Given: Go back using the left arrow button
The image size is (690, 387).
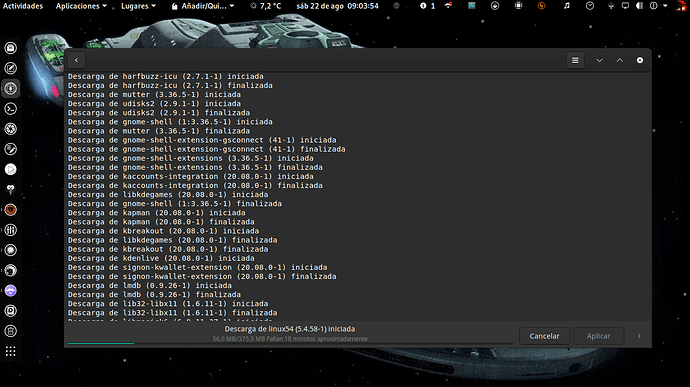Looking at the screenshot, I should (77, 60).
